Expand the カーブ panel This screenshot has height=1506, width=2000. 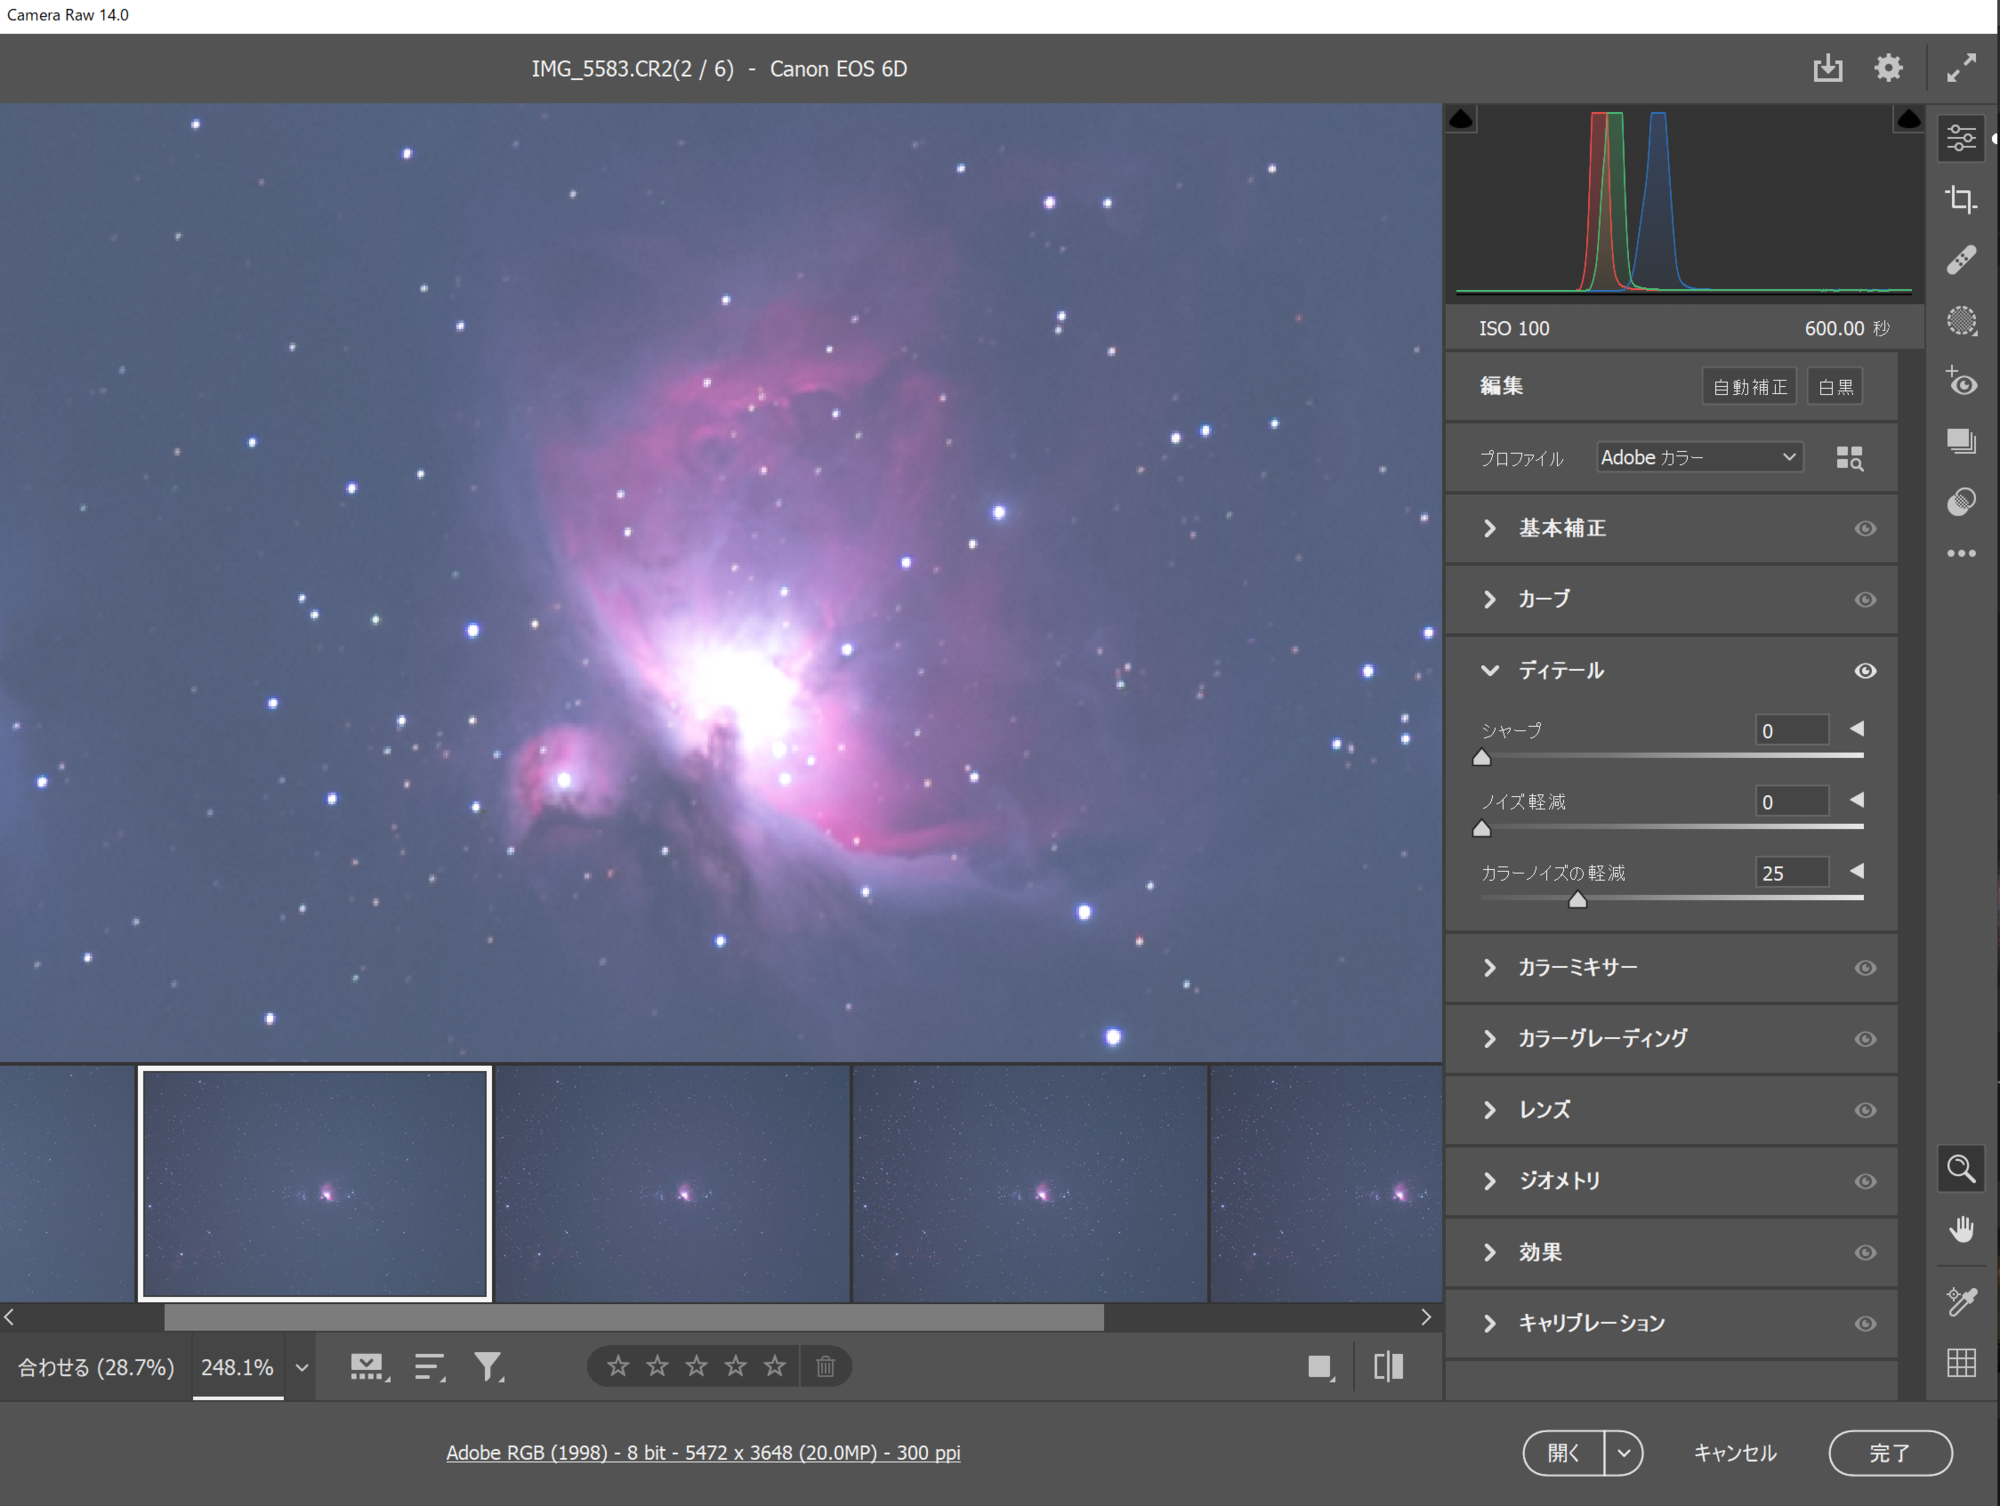pyautogui.click(x=1490, y=599)
